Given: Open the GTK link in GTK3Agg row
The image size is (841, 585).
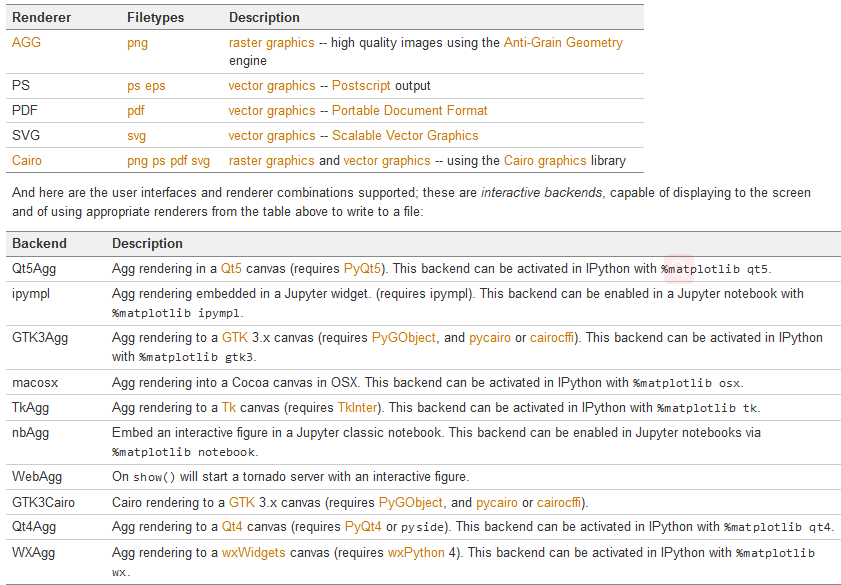Looking at the screenshot, I should coord(237,338).
